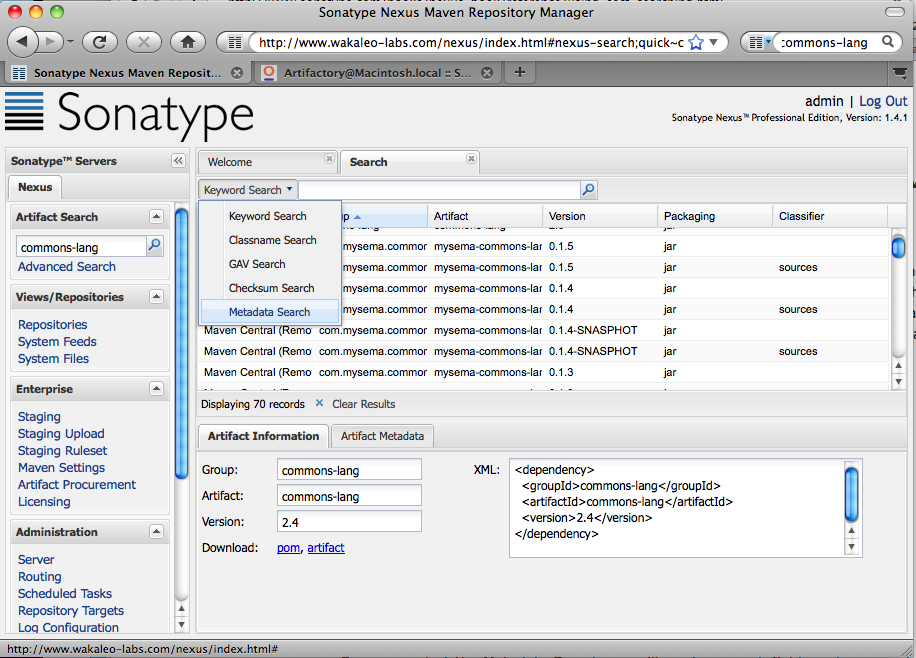Click the Log Out link

pyautogui.click(x=883, y=101)
